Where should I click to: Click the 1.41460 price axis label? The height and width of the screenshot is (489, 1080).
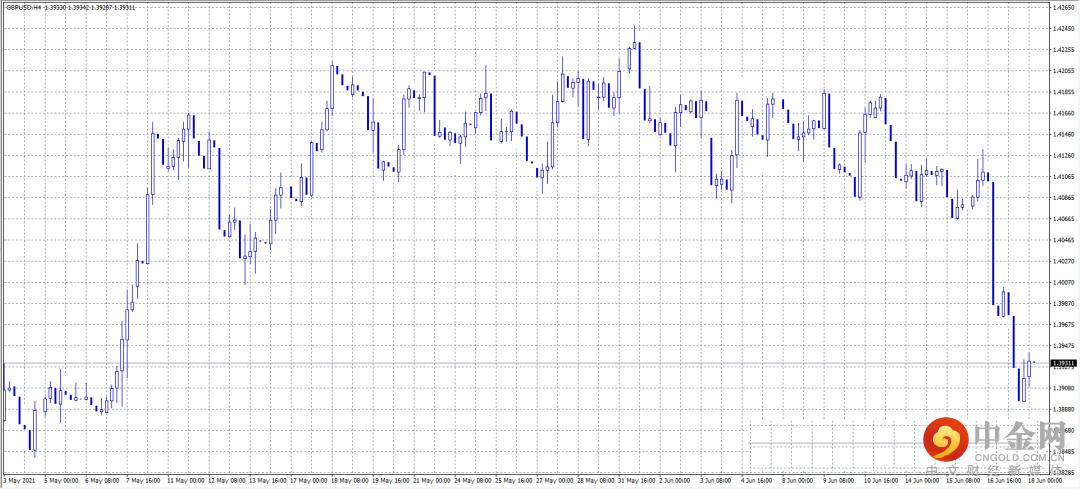[1061, 134]
